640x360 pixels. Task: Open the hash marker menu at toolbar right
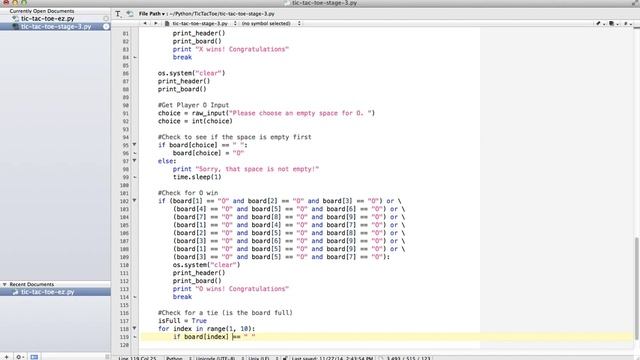coord(627,24)
